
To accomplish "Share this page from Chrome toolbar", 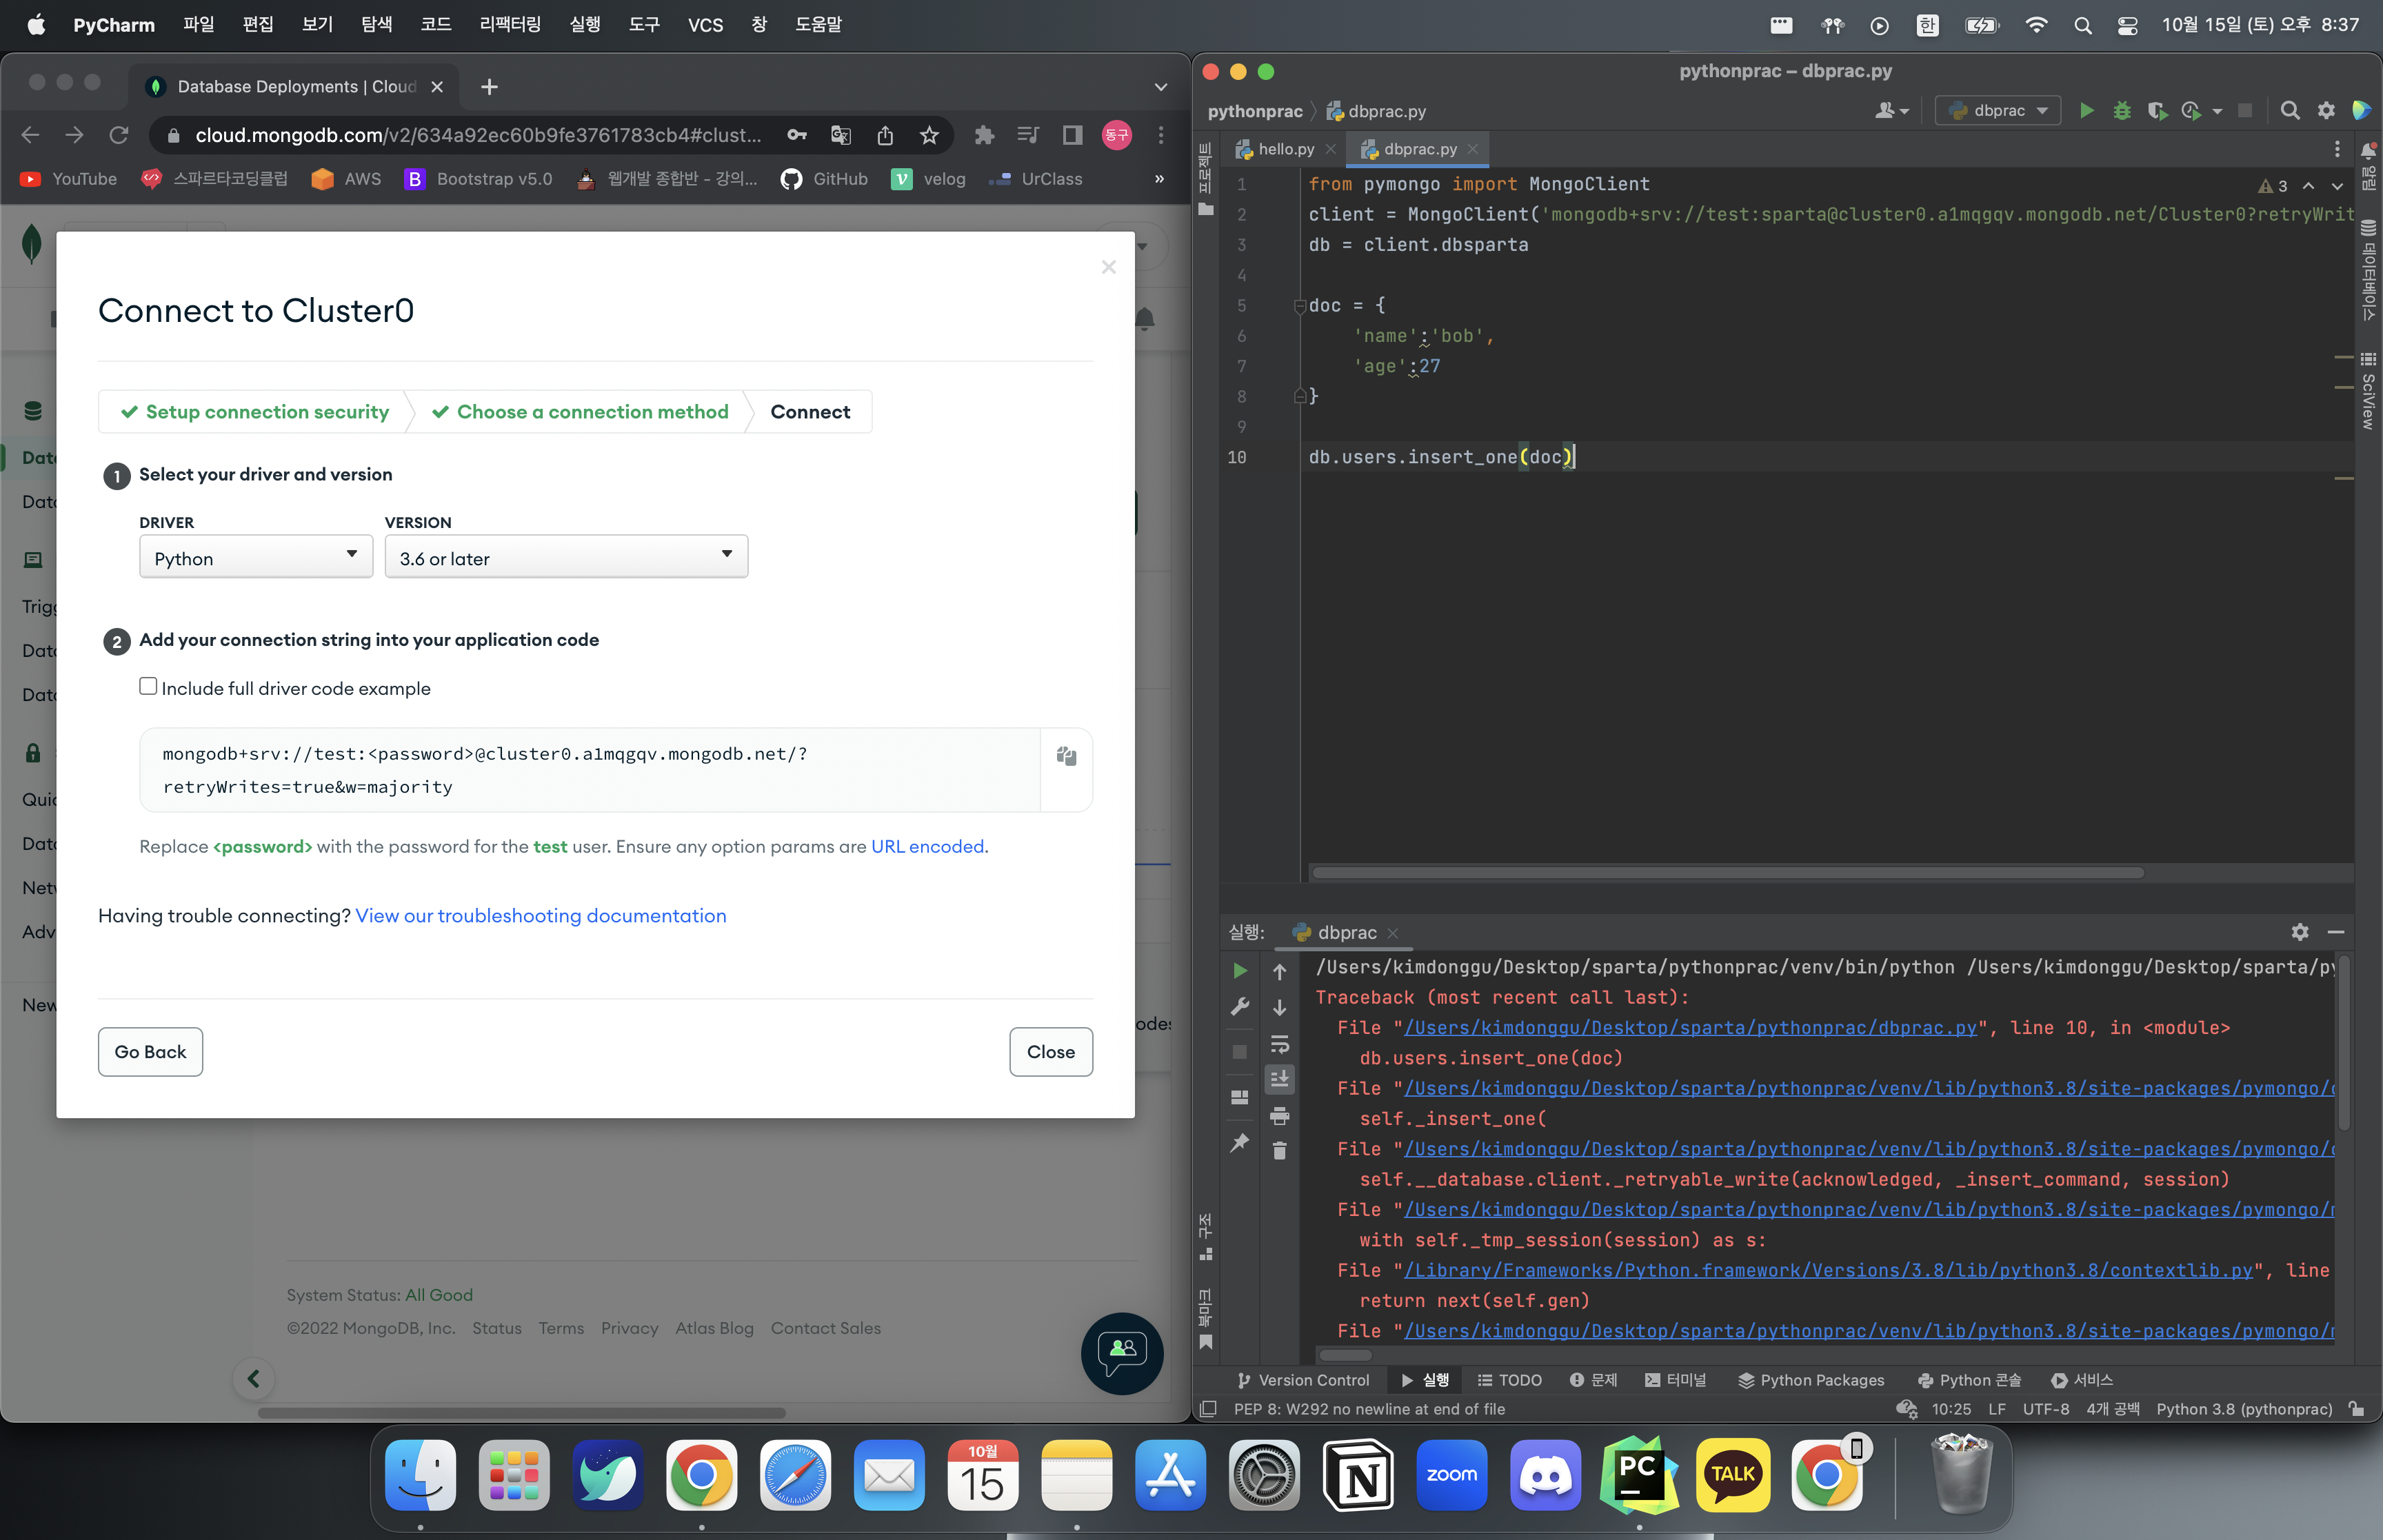I will tap(885, 135).
